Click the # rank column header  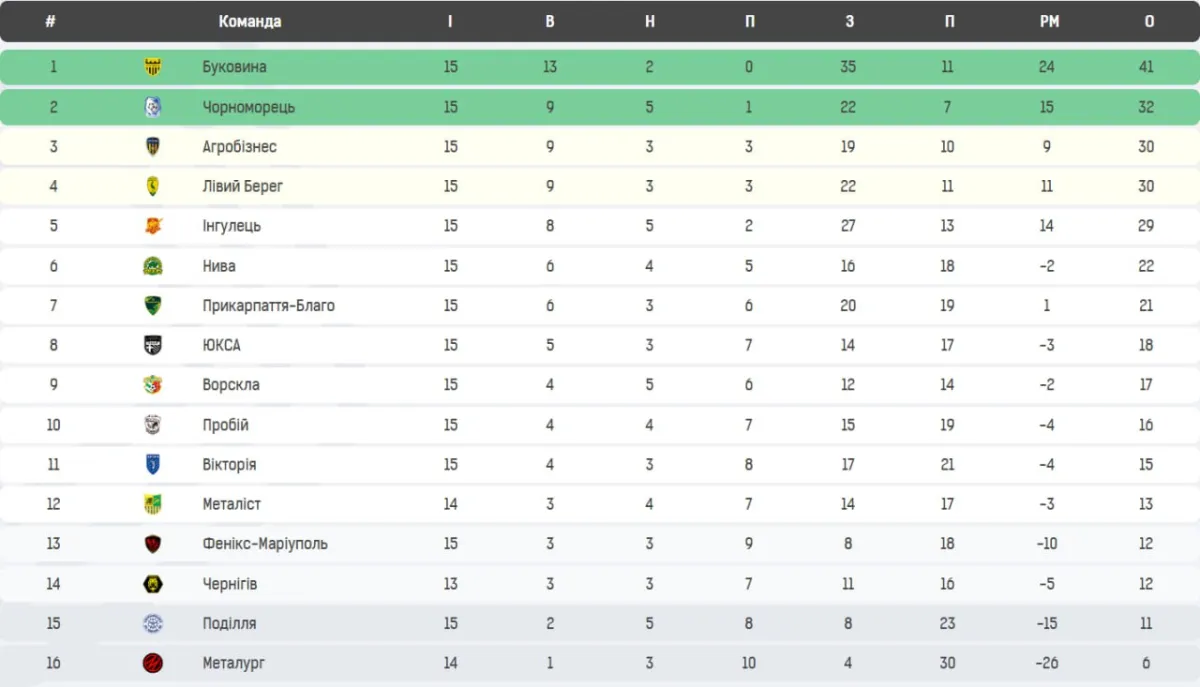[50, 21]
